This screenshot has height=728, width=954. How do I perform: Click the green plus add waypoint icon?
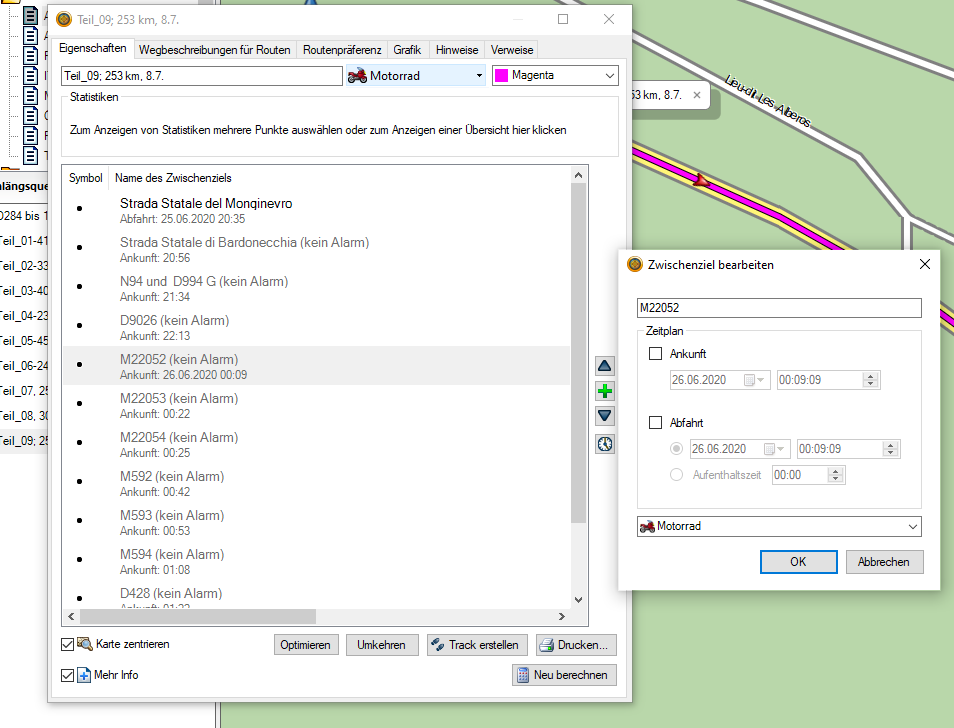tap(605, 391)
